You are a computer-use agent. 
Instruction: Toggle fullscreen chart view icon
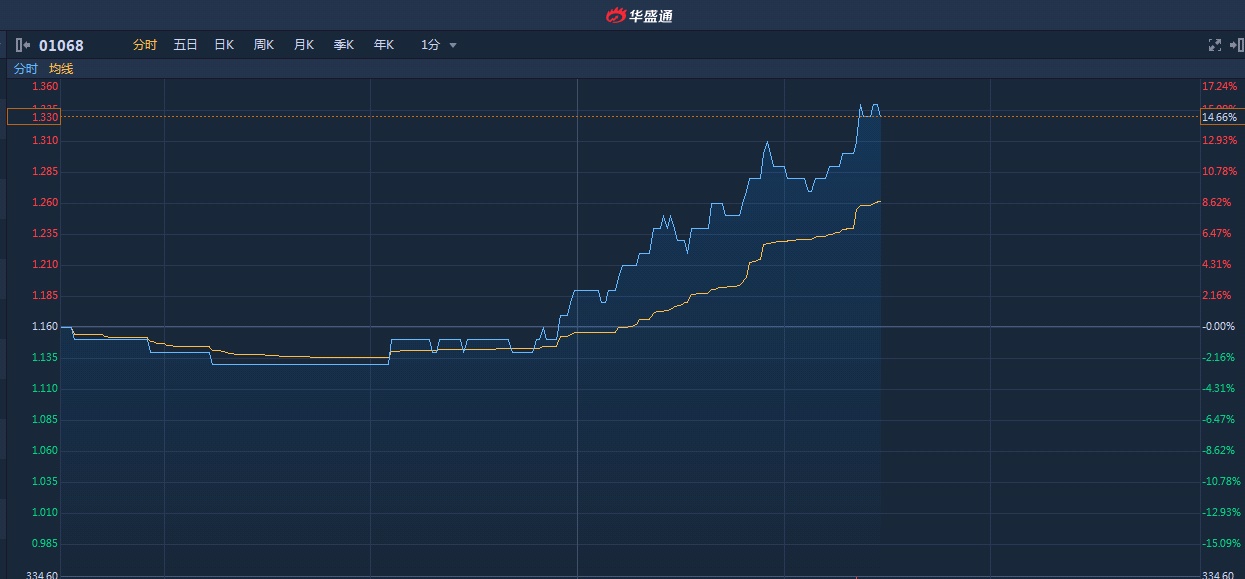tap(1215, 45)
